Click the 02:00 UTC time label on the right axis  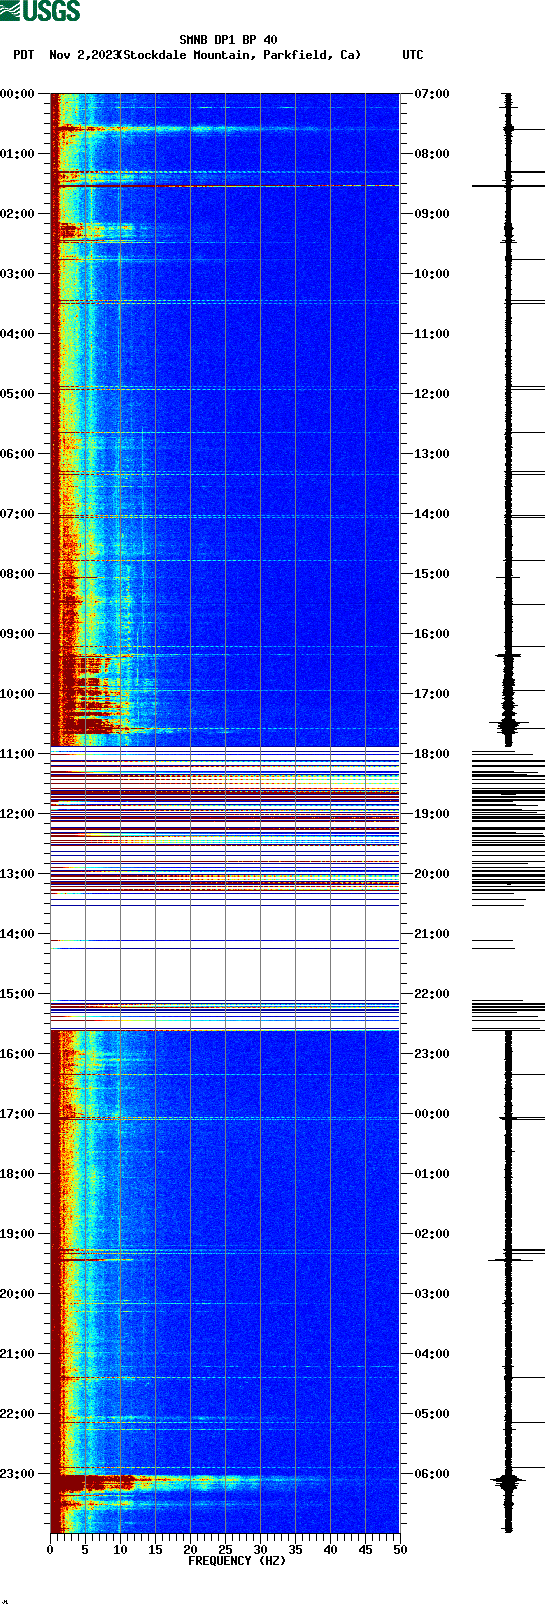pos(431,1234)
